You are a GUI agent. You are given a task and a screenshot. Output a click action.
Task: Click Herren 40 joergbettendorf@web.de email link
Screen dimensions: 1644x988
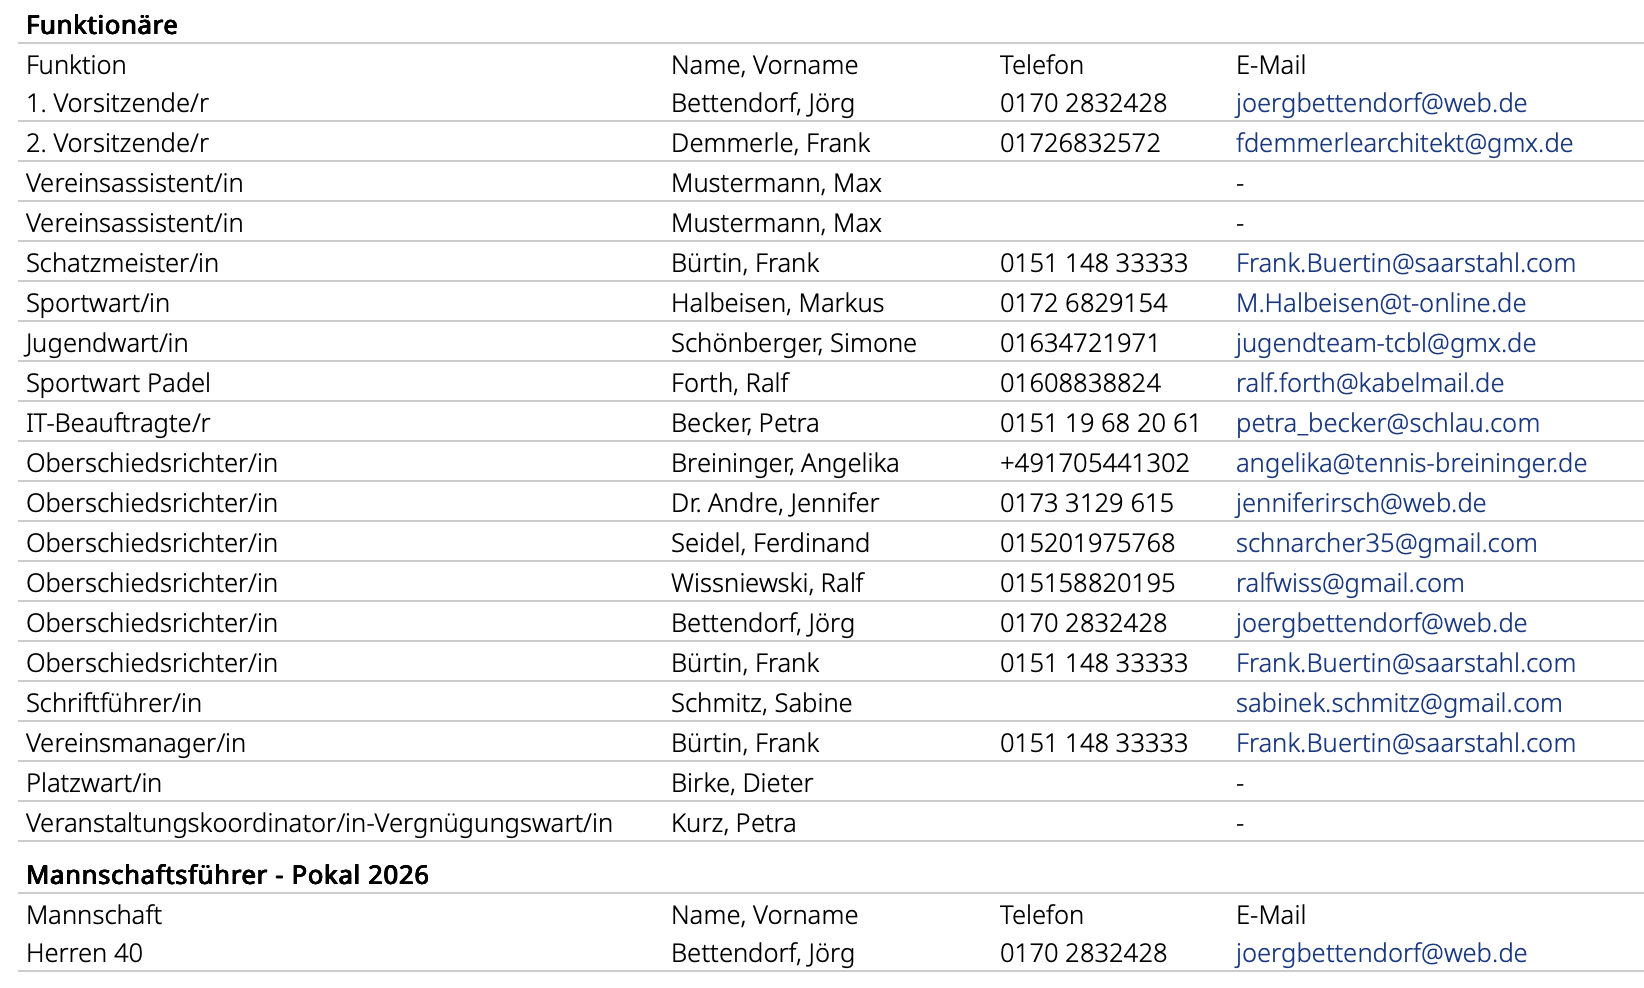pyautogui.click(x=1381, y=953)
